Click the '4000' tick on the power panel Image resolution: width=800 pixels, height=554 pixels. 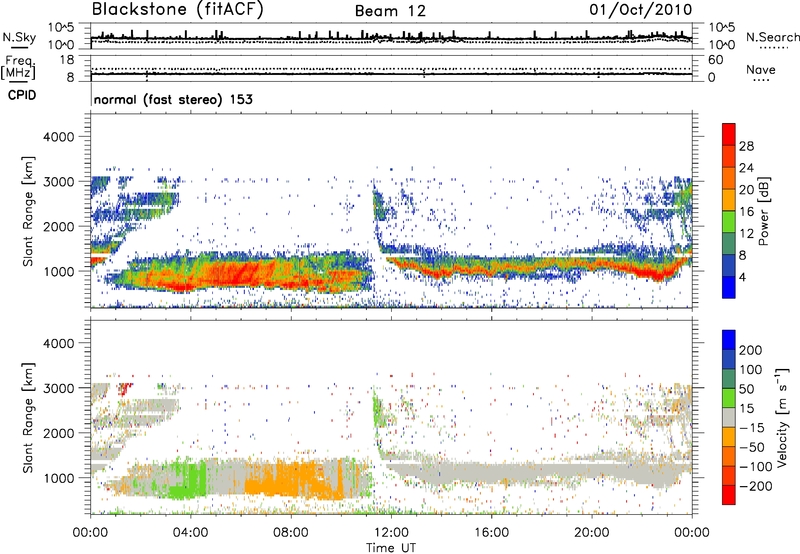pos(58,137)
